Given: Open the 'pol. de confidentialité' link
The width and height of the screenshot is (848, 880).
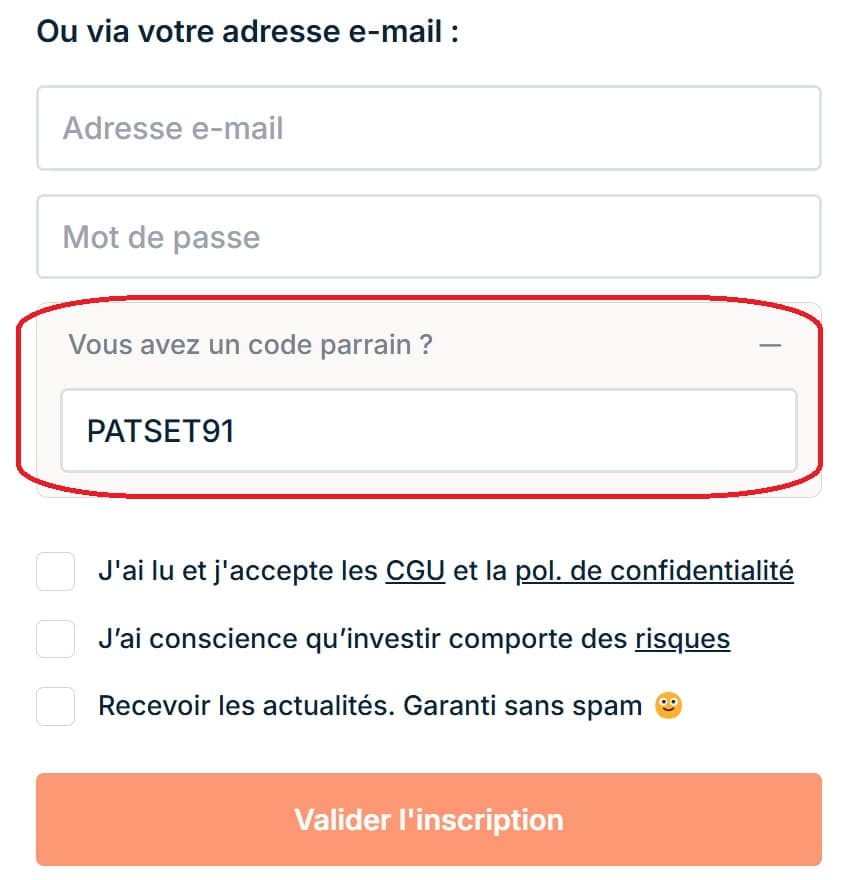Looking at the screenshot, I should (x=654, y=571).
